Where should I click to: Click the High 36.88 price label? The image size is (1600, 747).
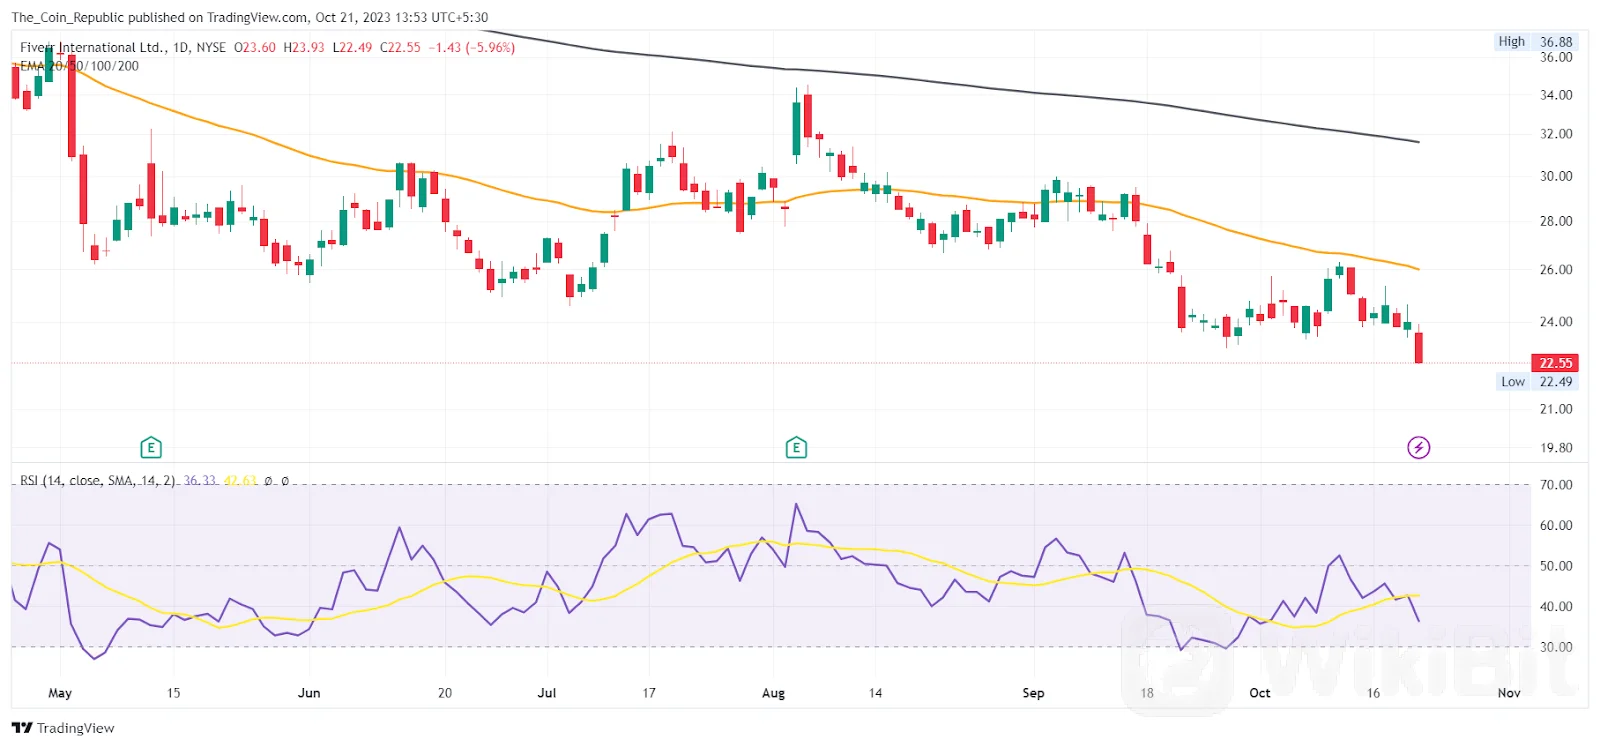tap(1535, 41)
